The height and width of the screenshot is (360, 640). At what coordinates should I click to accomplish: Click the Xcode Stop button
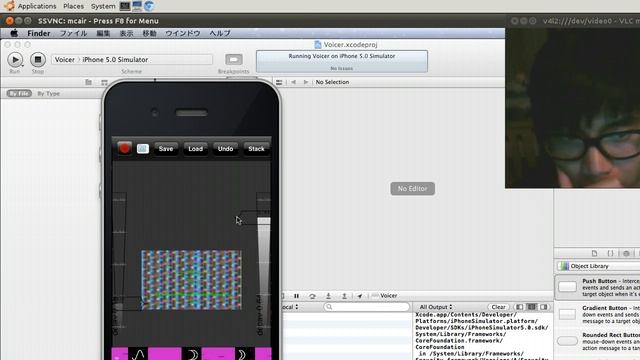(38, 60)
